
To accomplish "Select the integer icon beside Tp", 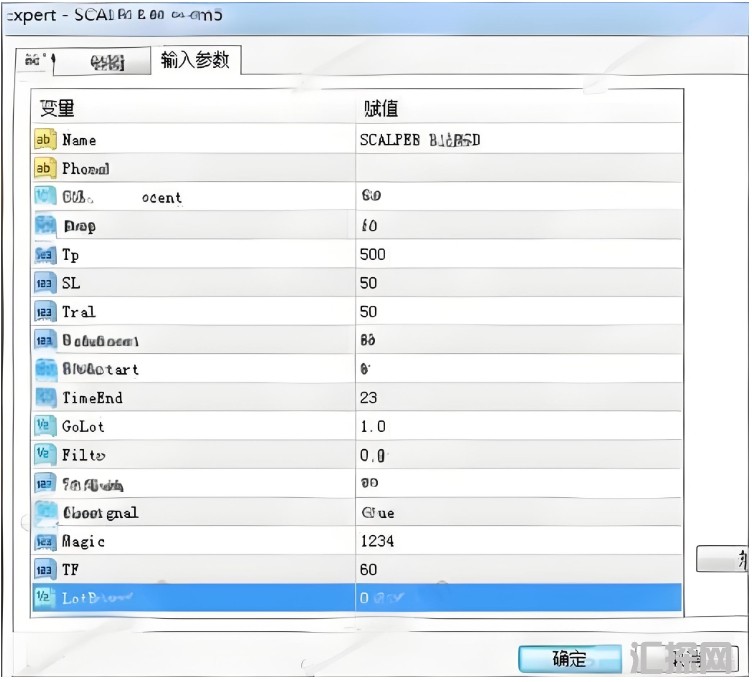I will coord(45,255).
